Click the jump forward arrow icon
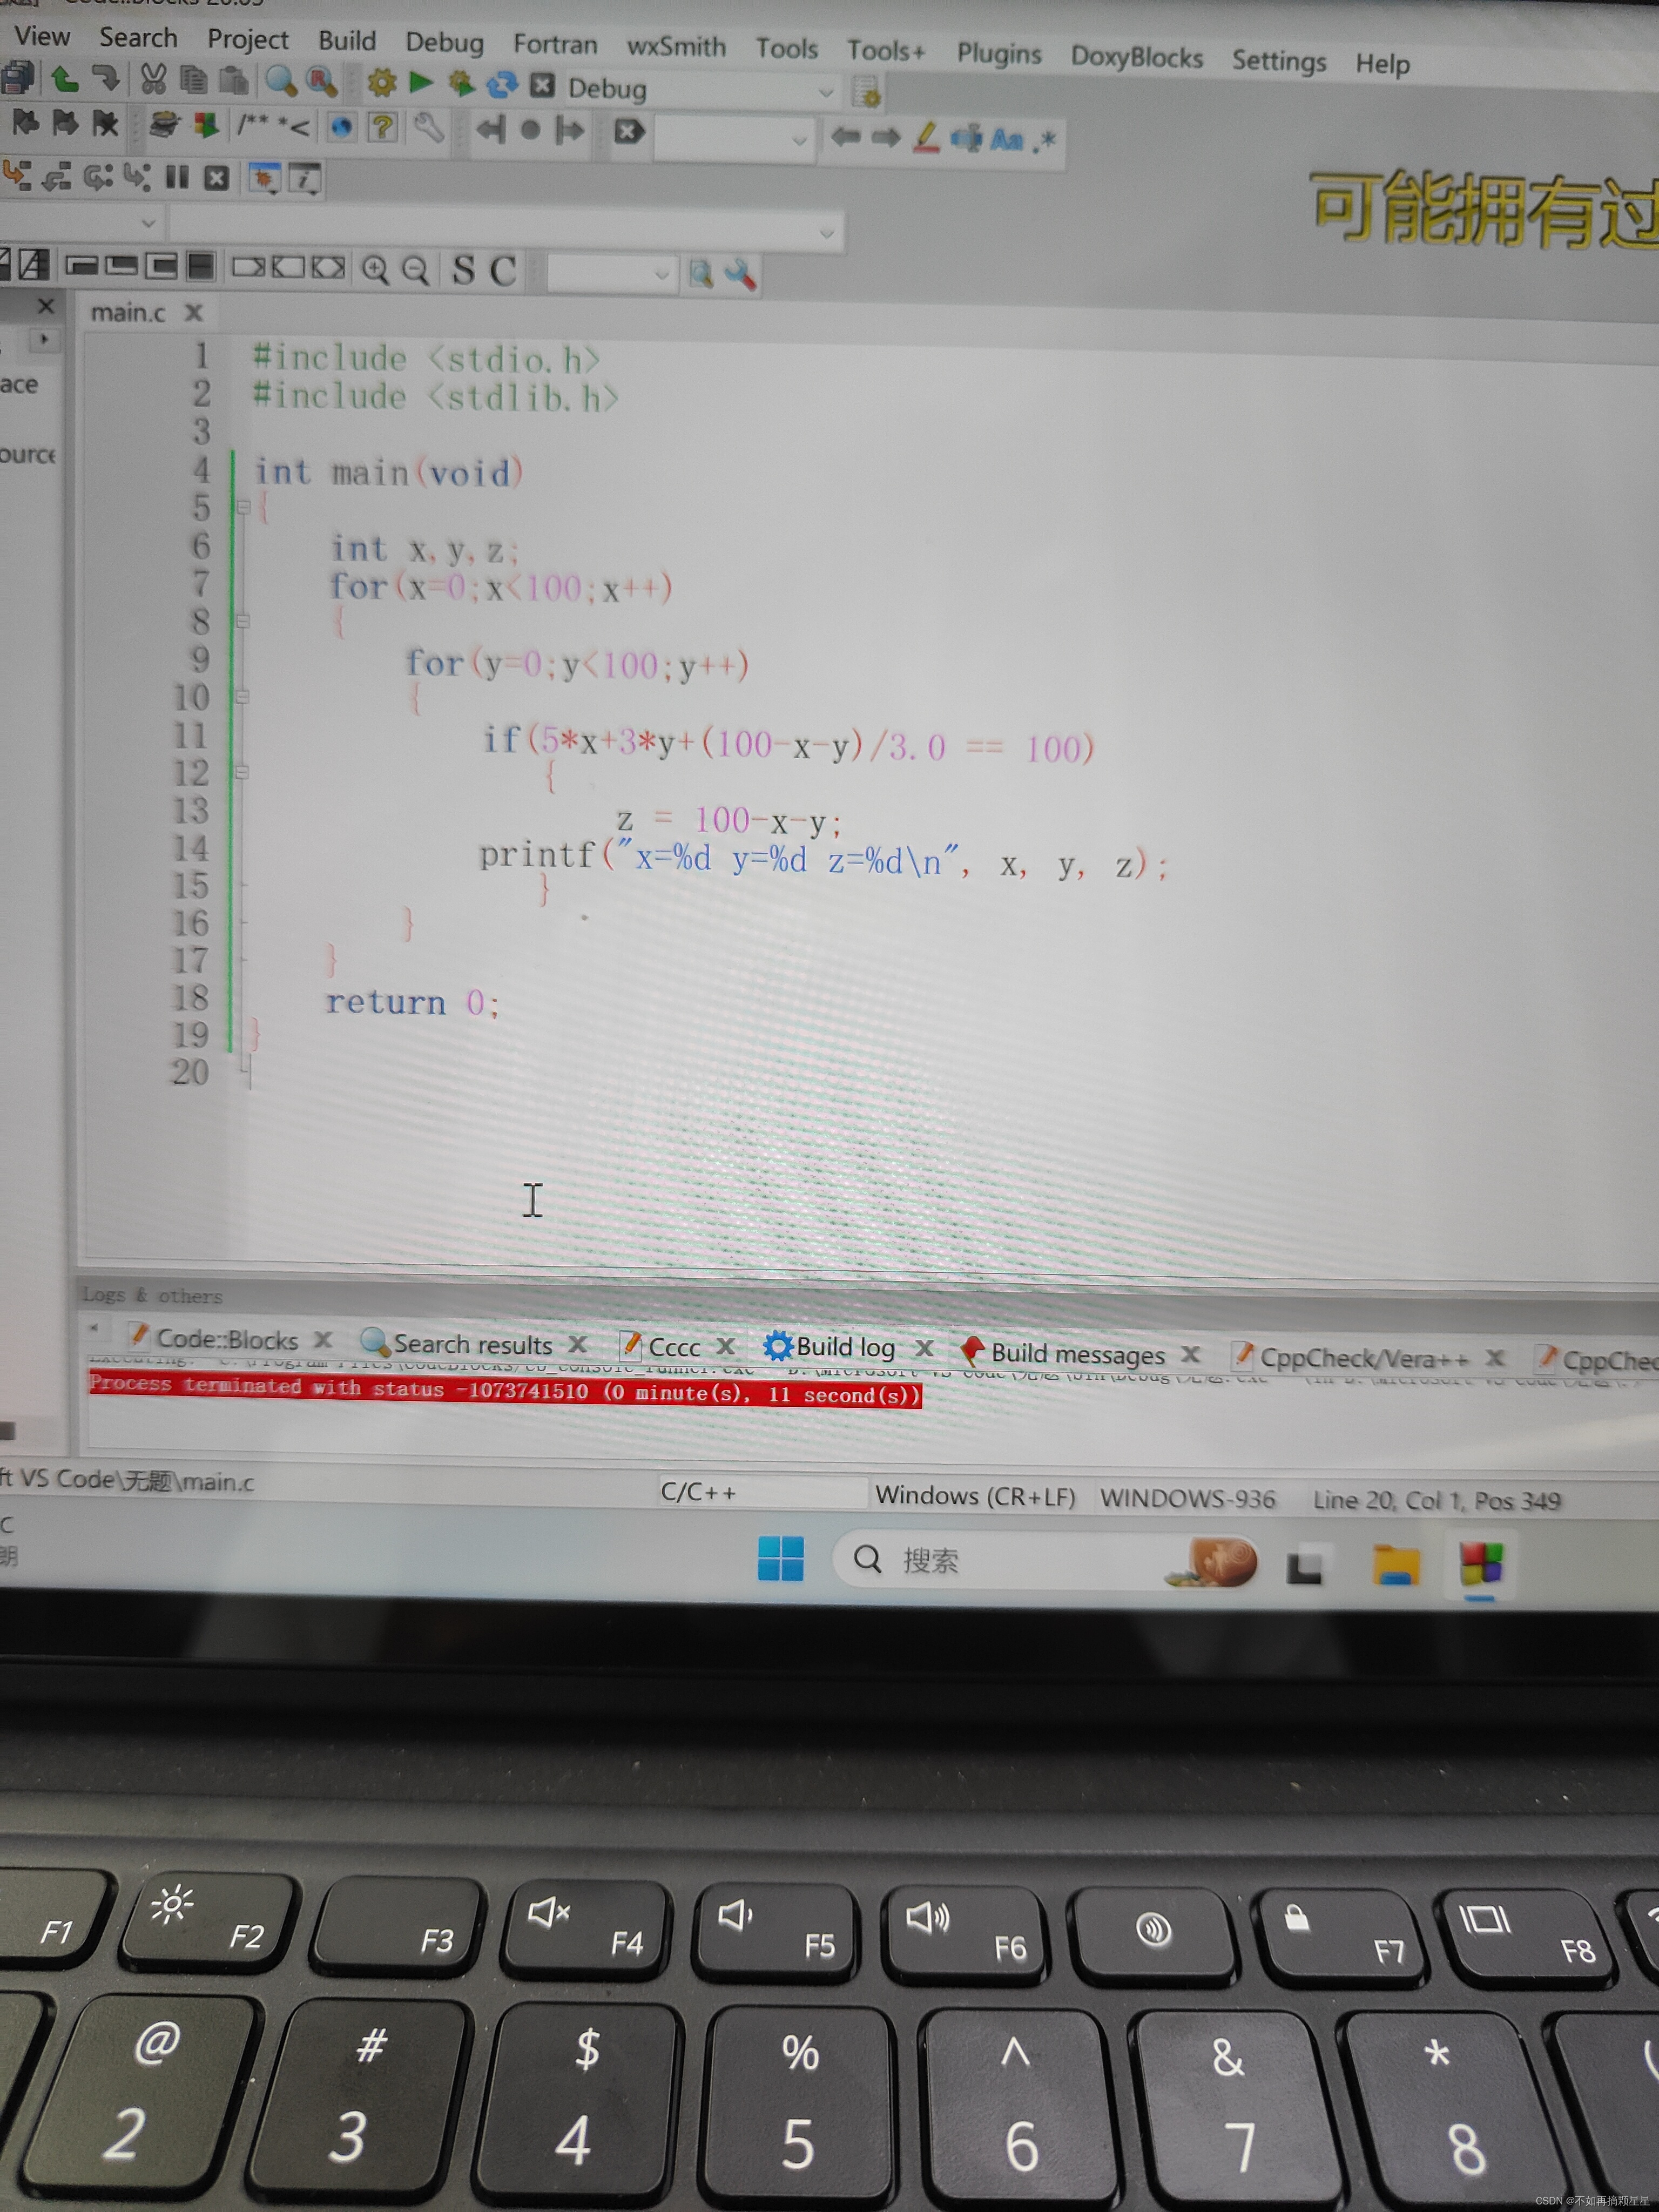The image size is (1659, 2212). point(570,130)
